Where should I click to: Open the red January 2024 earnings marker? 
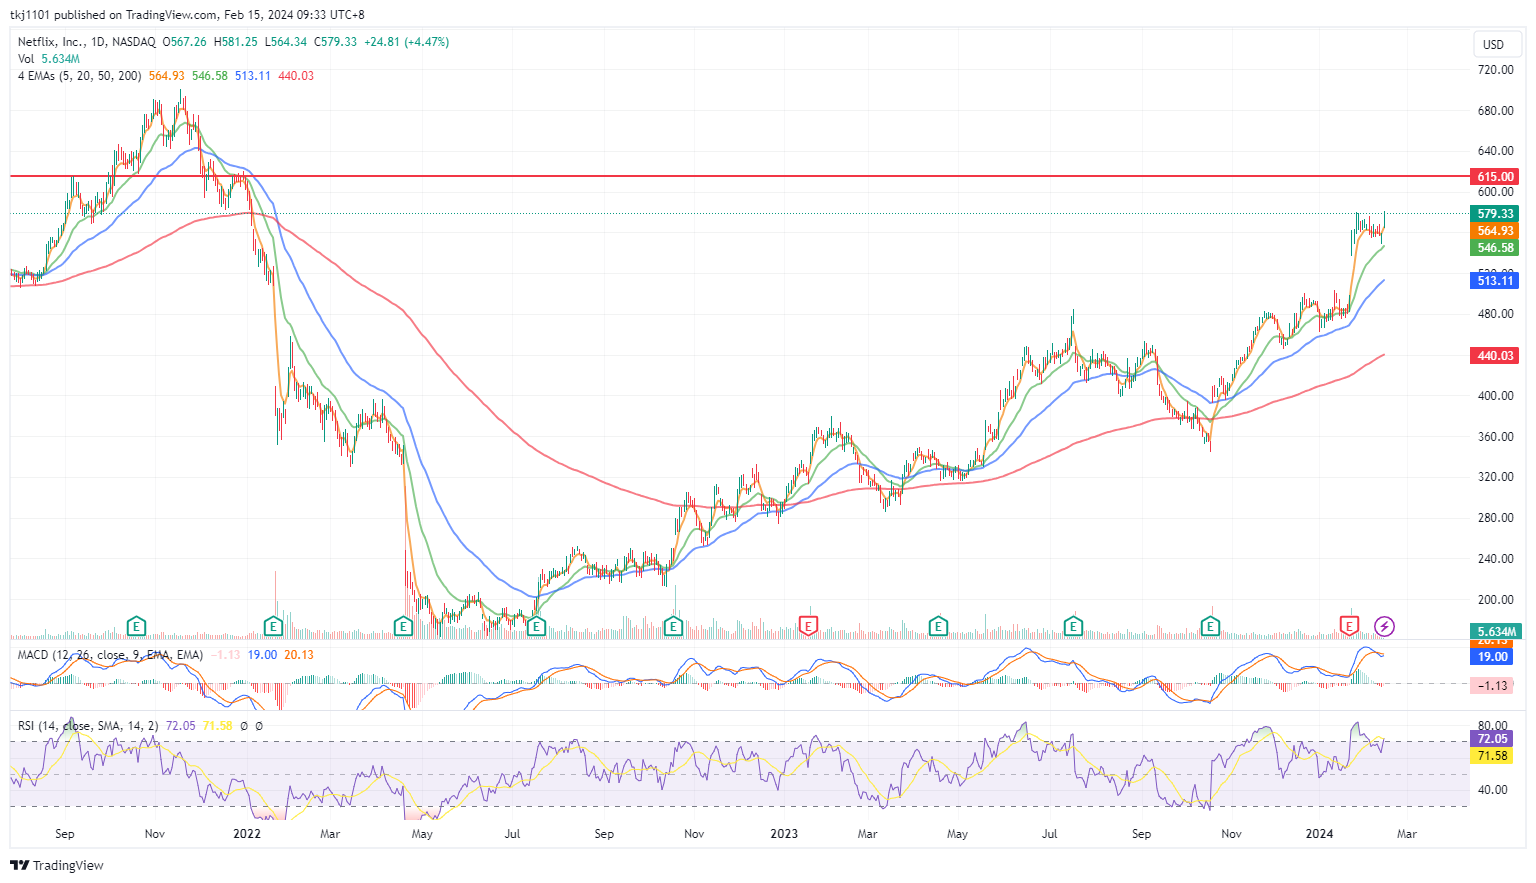tap(1349, 627)
